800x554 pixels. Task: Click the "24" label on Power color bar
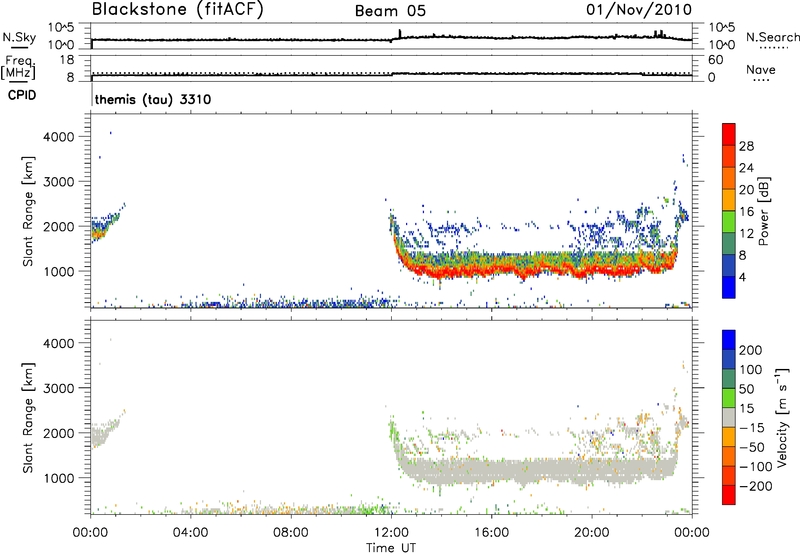point(746,168)
